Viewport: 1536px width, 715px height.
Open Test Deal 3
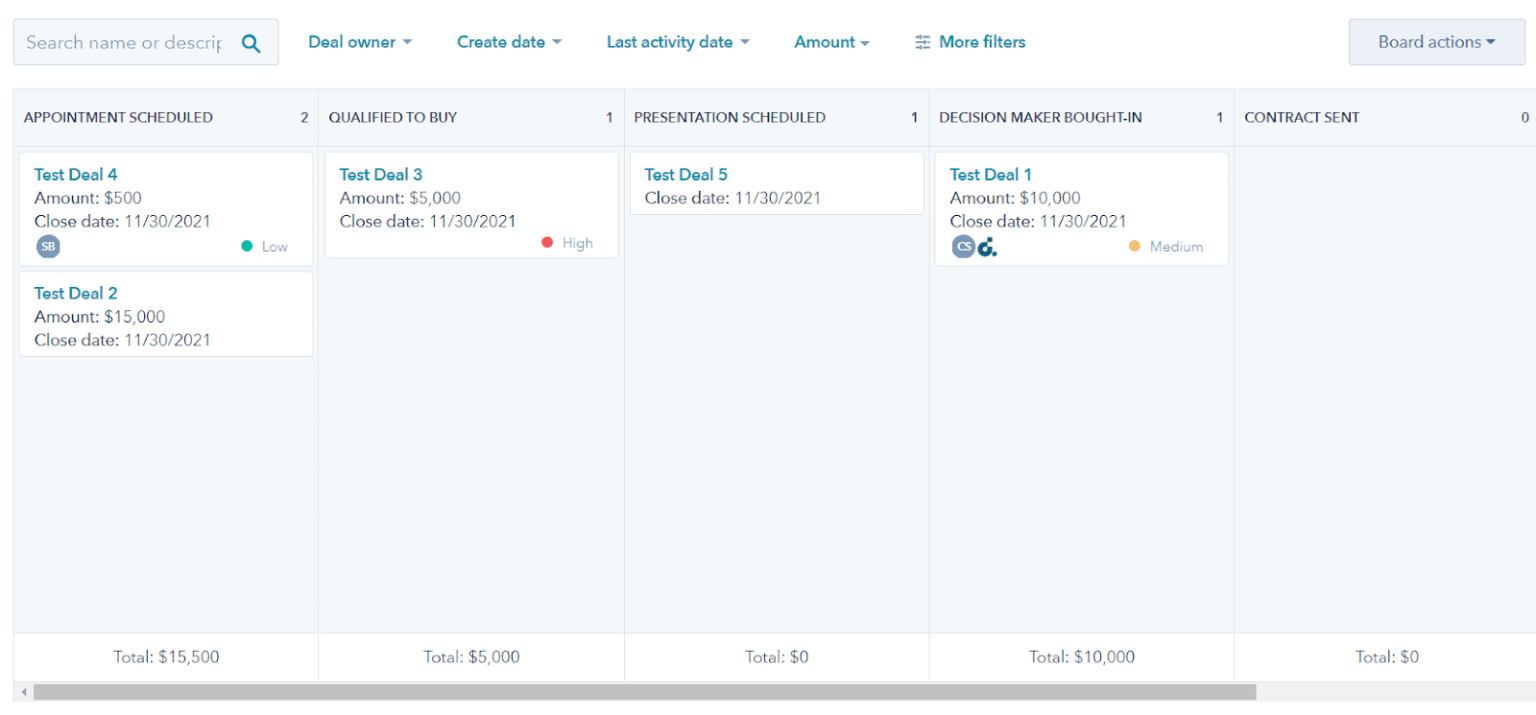[381, 174]
